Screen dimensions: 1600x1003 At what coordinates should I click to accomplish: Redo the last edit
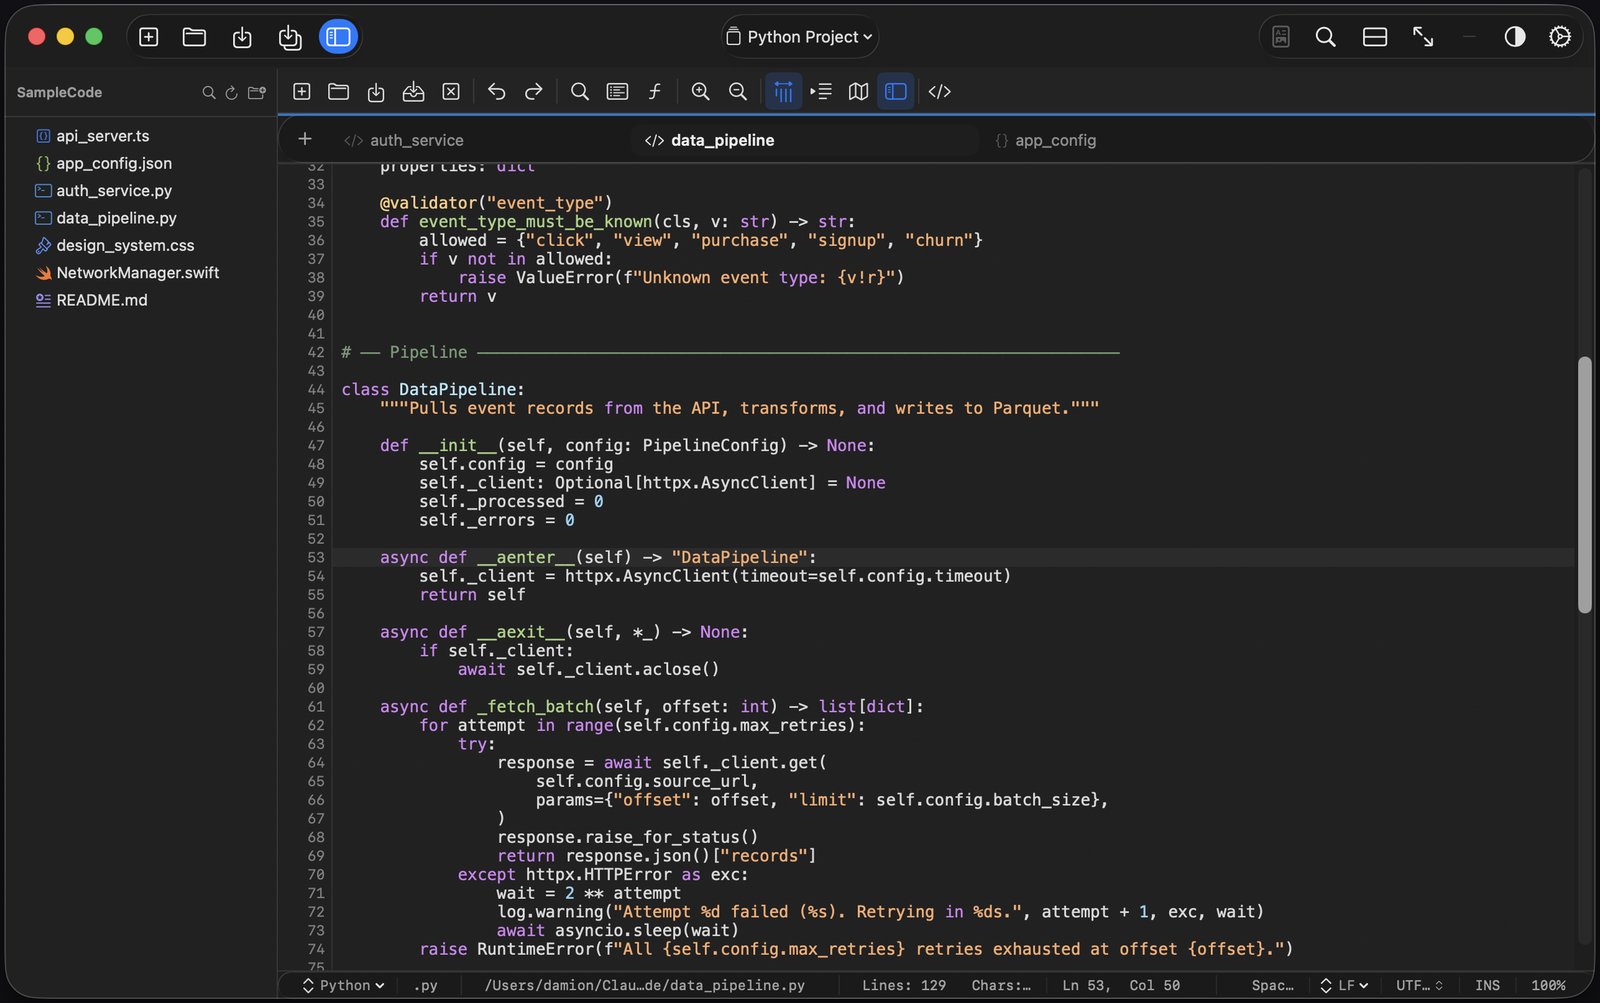534,92
